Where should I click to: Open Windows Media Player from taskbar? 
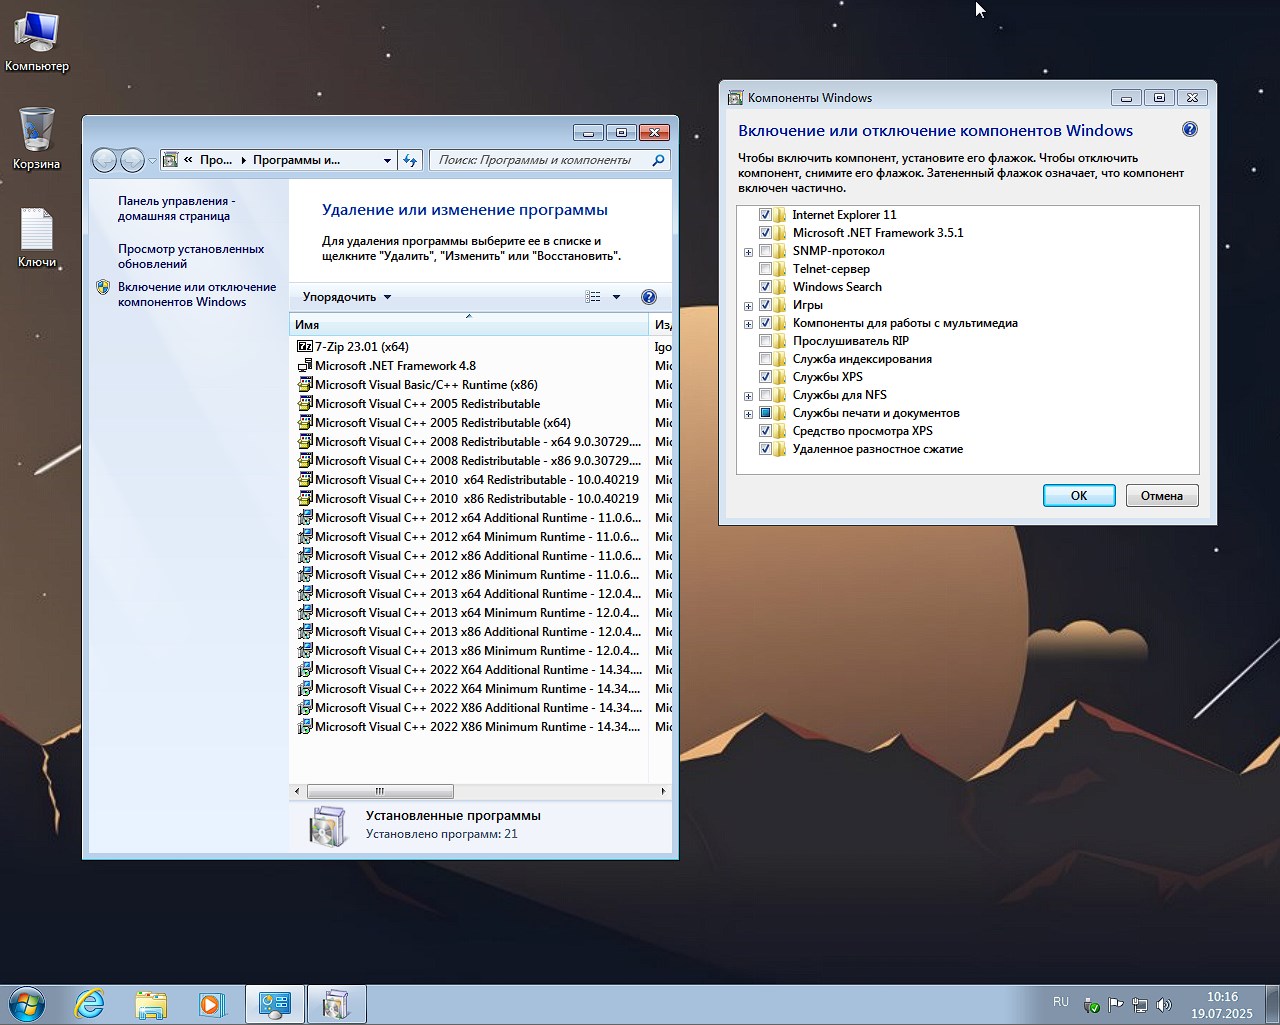pyautogui.click(x=211, y=1003)
